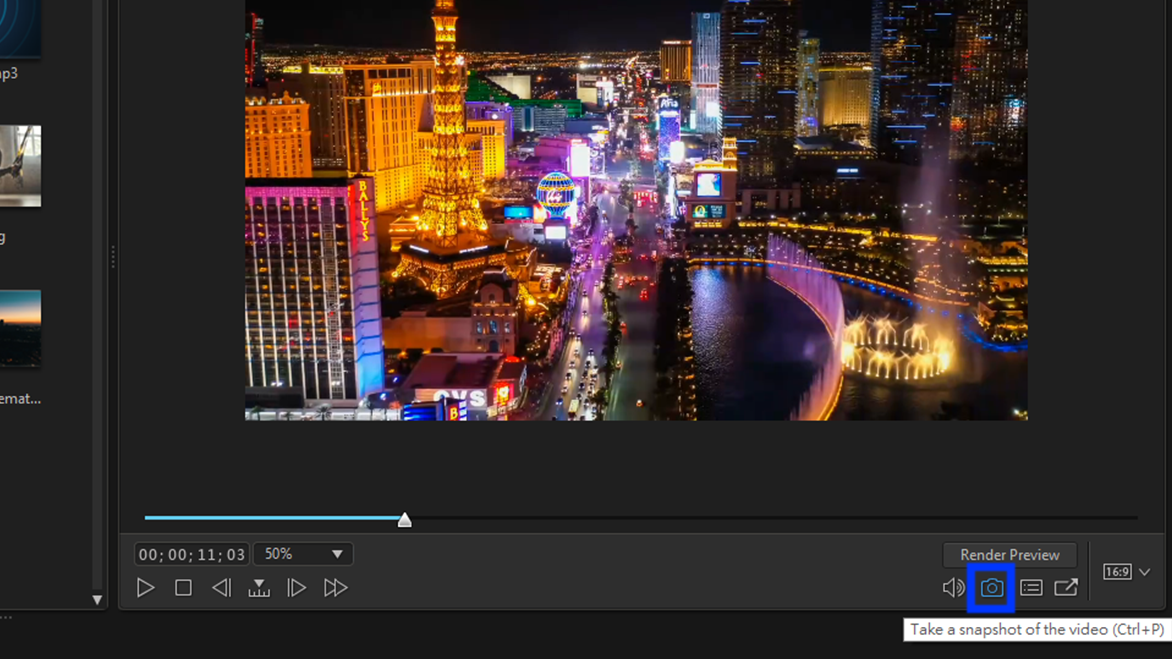The height and width of the screenshot is (659, 1172).
Task: Stop playback with the square Stop icon
Action: pyautogui.click(x=183, y=588)
